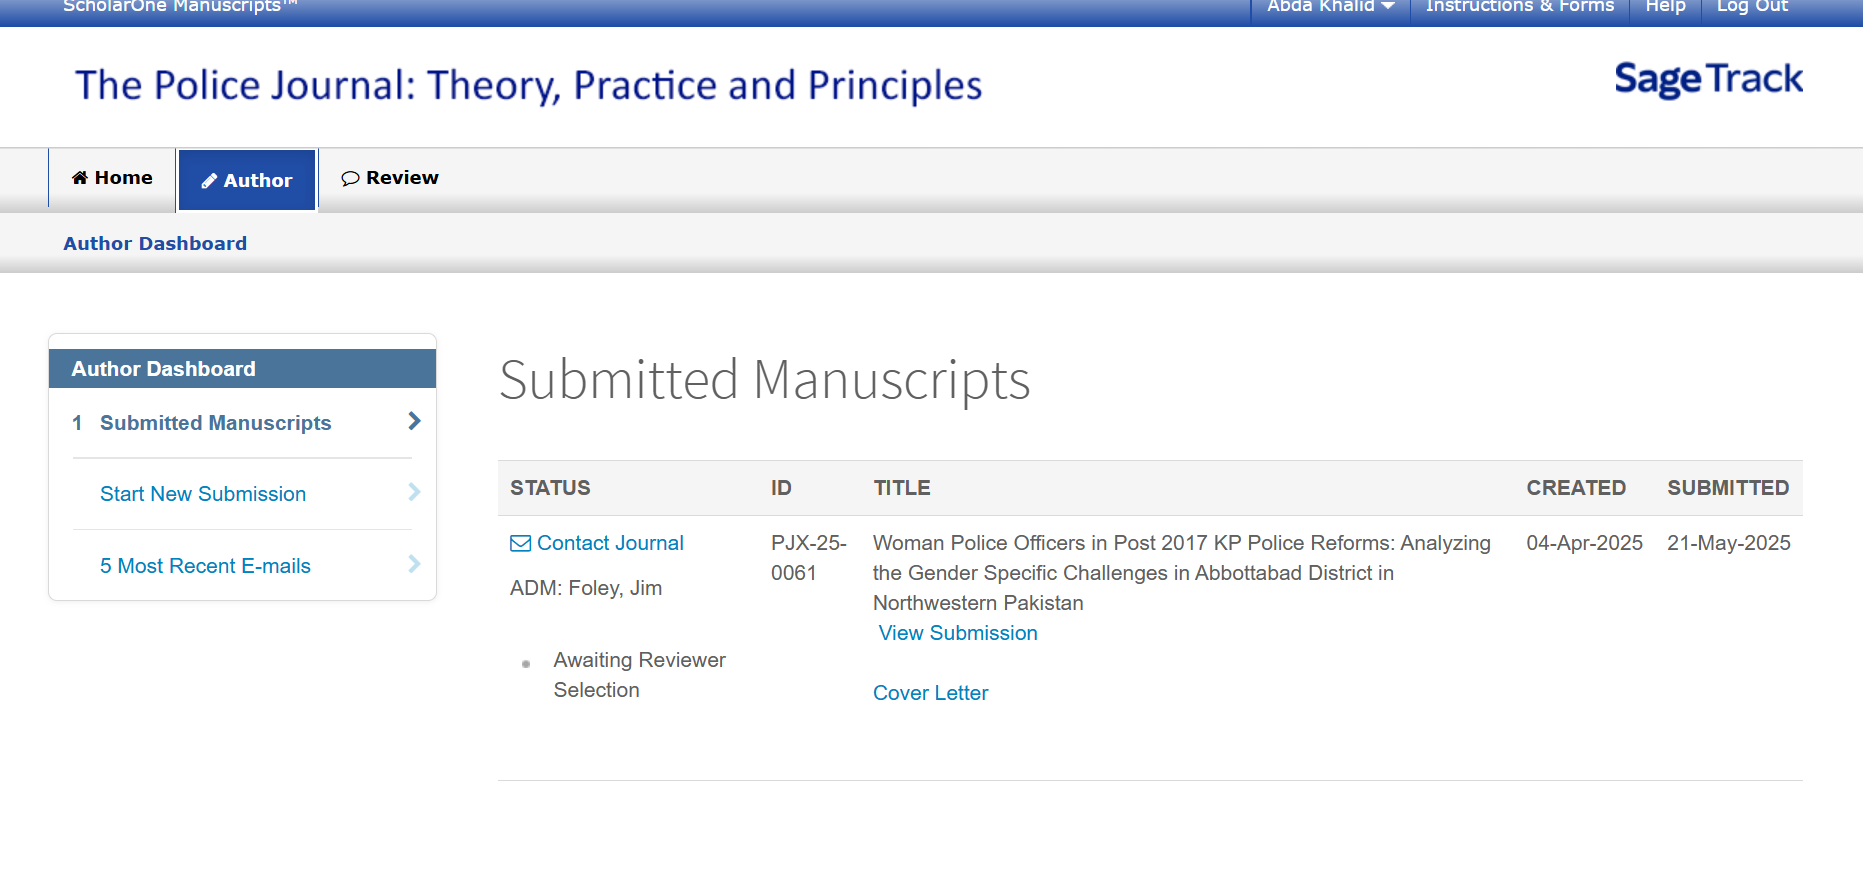Open the Help link in top bar

point(1665,7)
